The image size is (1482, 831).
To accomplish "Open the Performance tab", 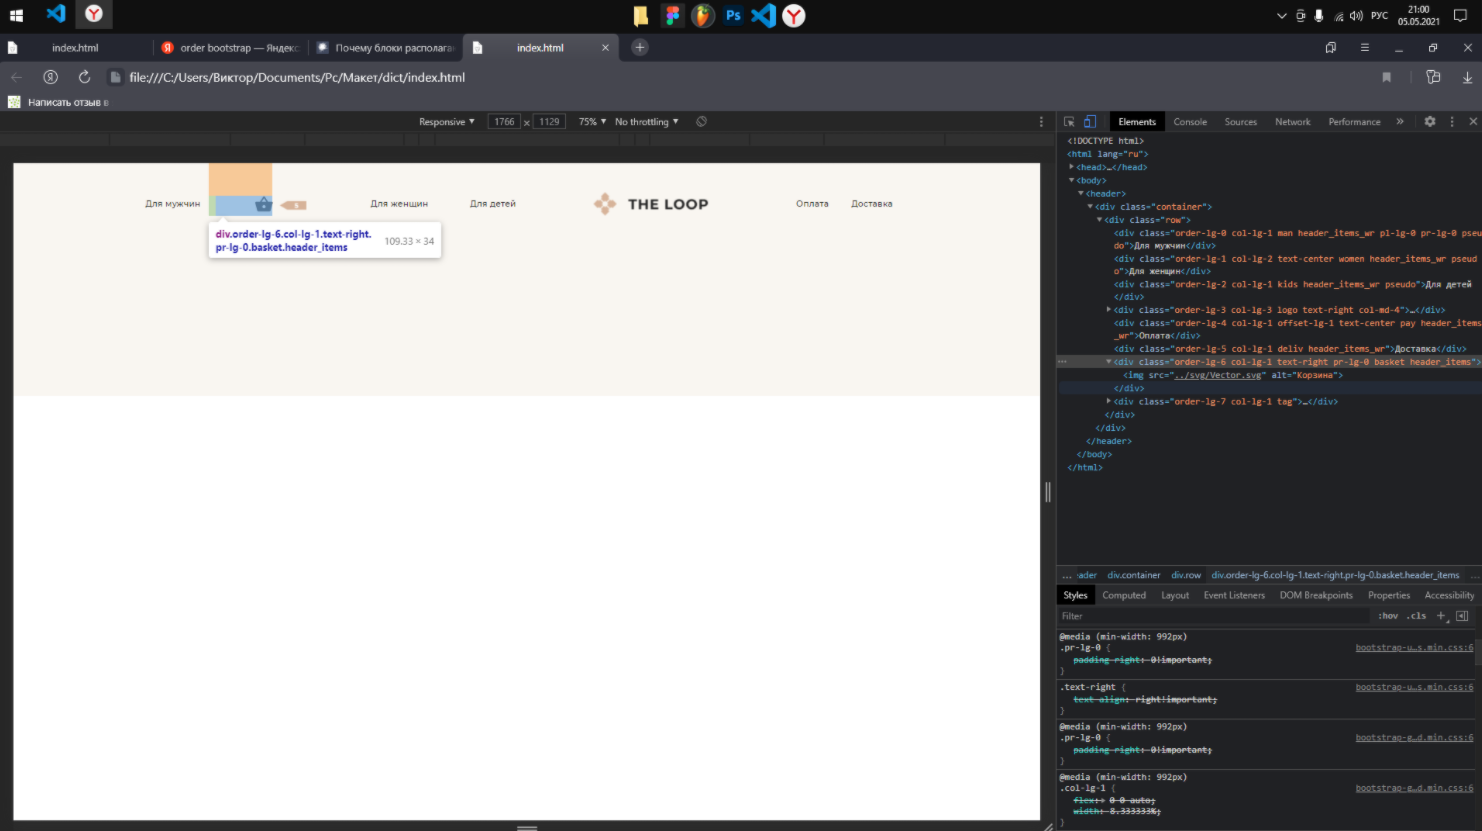I will [x=1354, y=122].
